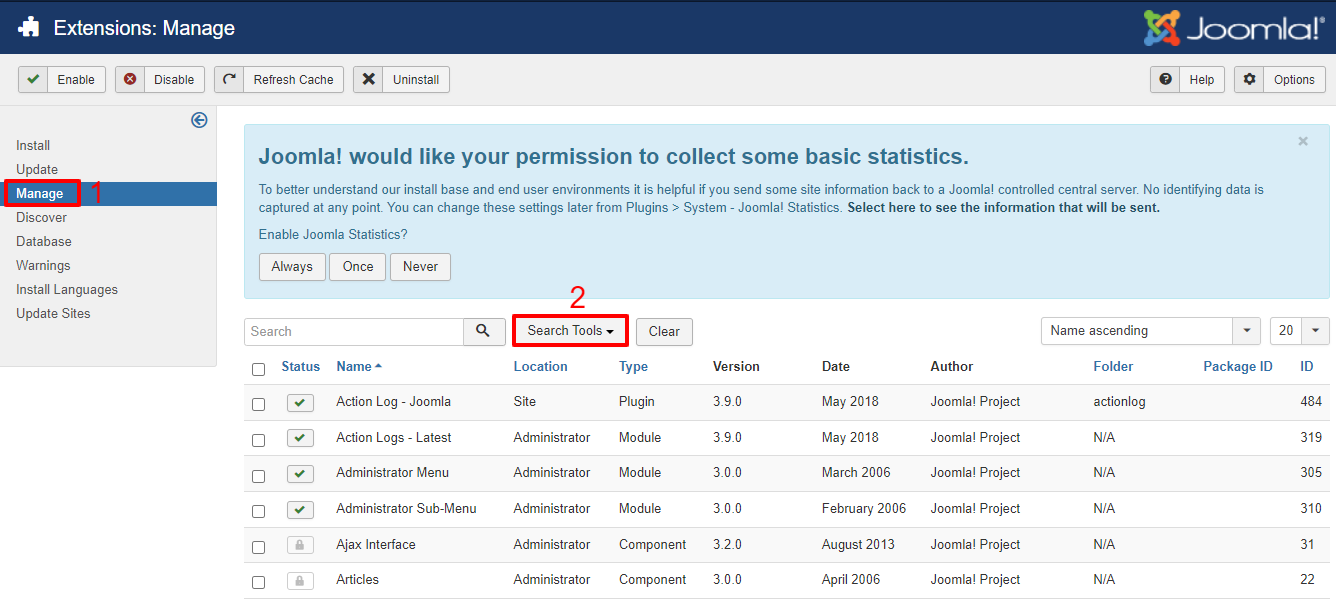The image size is (1336, 599).
Task: Click the magnifying glass search icon button
Action: [484, 331]
